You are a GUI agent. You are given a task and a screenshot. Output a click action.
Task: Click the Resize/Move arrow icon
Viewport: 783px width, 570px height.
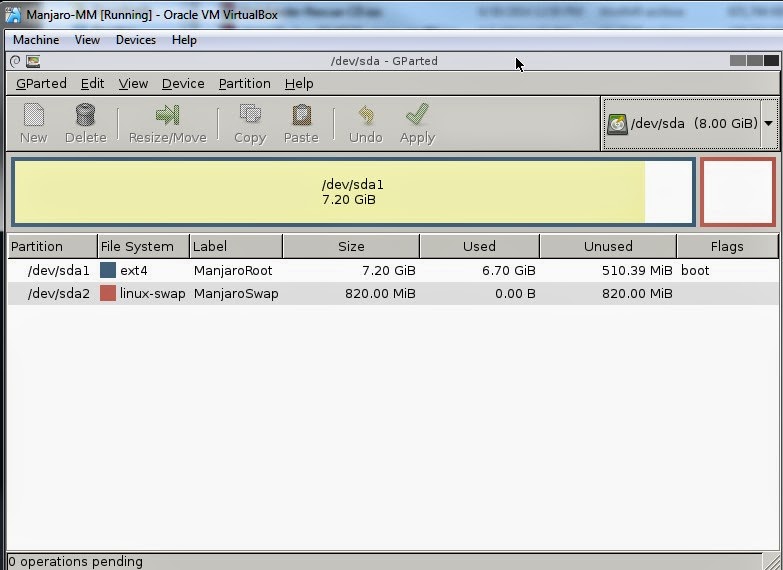(x=167, y=115)
